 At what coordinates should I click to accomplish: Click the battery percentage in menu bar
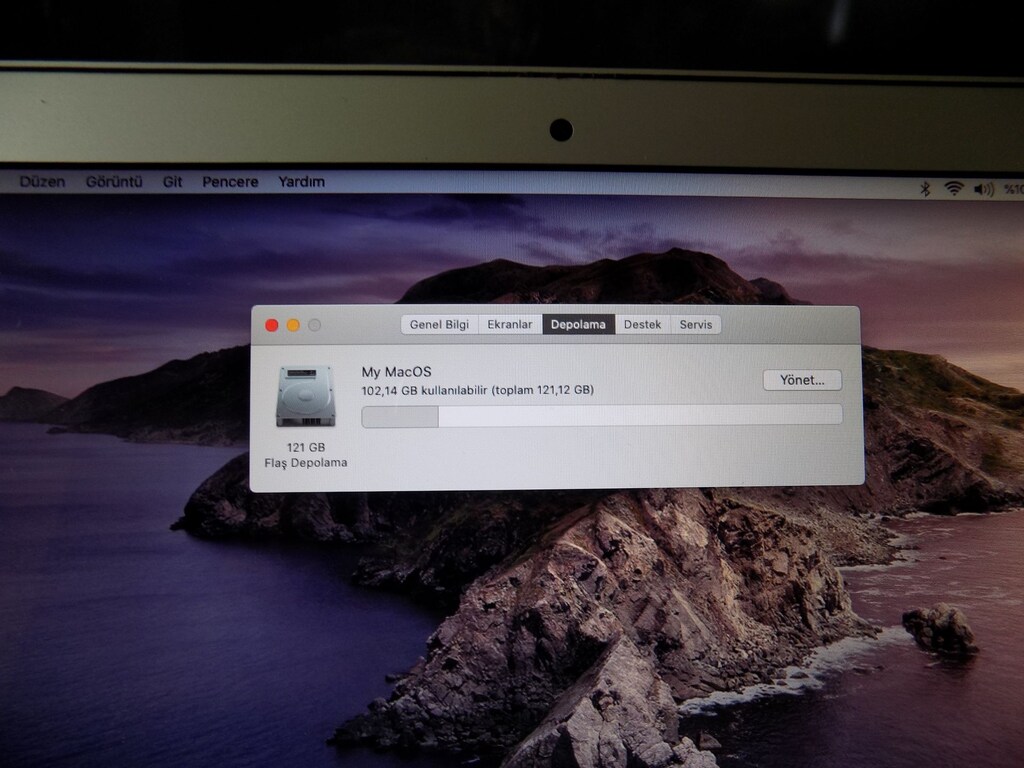[x=1014, y=189]
